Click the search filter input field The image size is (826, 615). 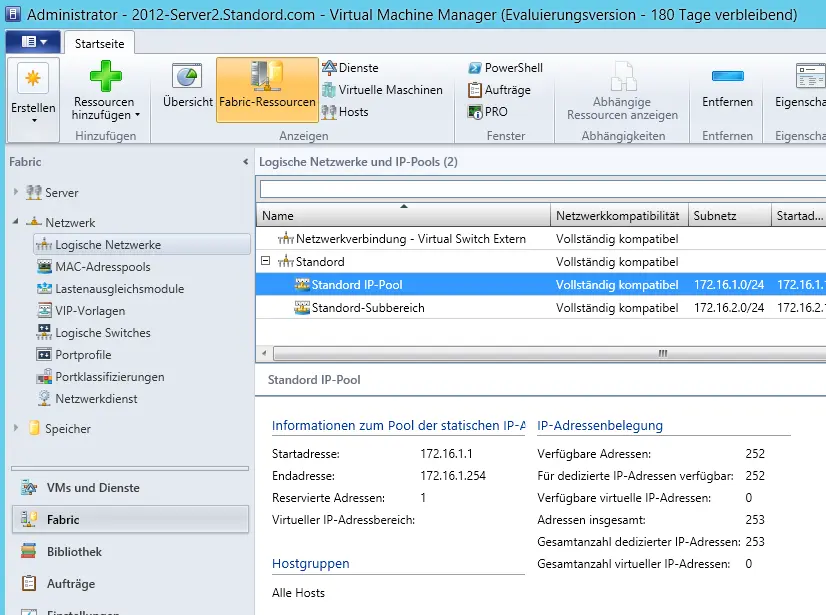tap(540, 188)
